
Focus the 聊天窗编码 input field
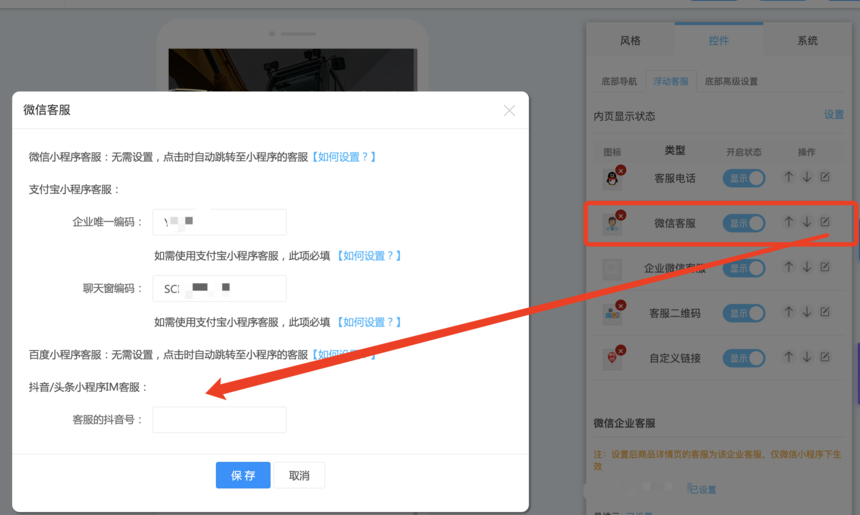219,288
